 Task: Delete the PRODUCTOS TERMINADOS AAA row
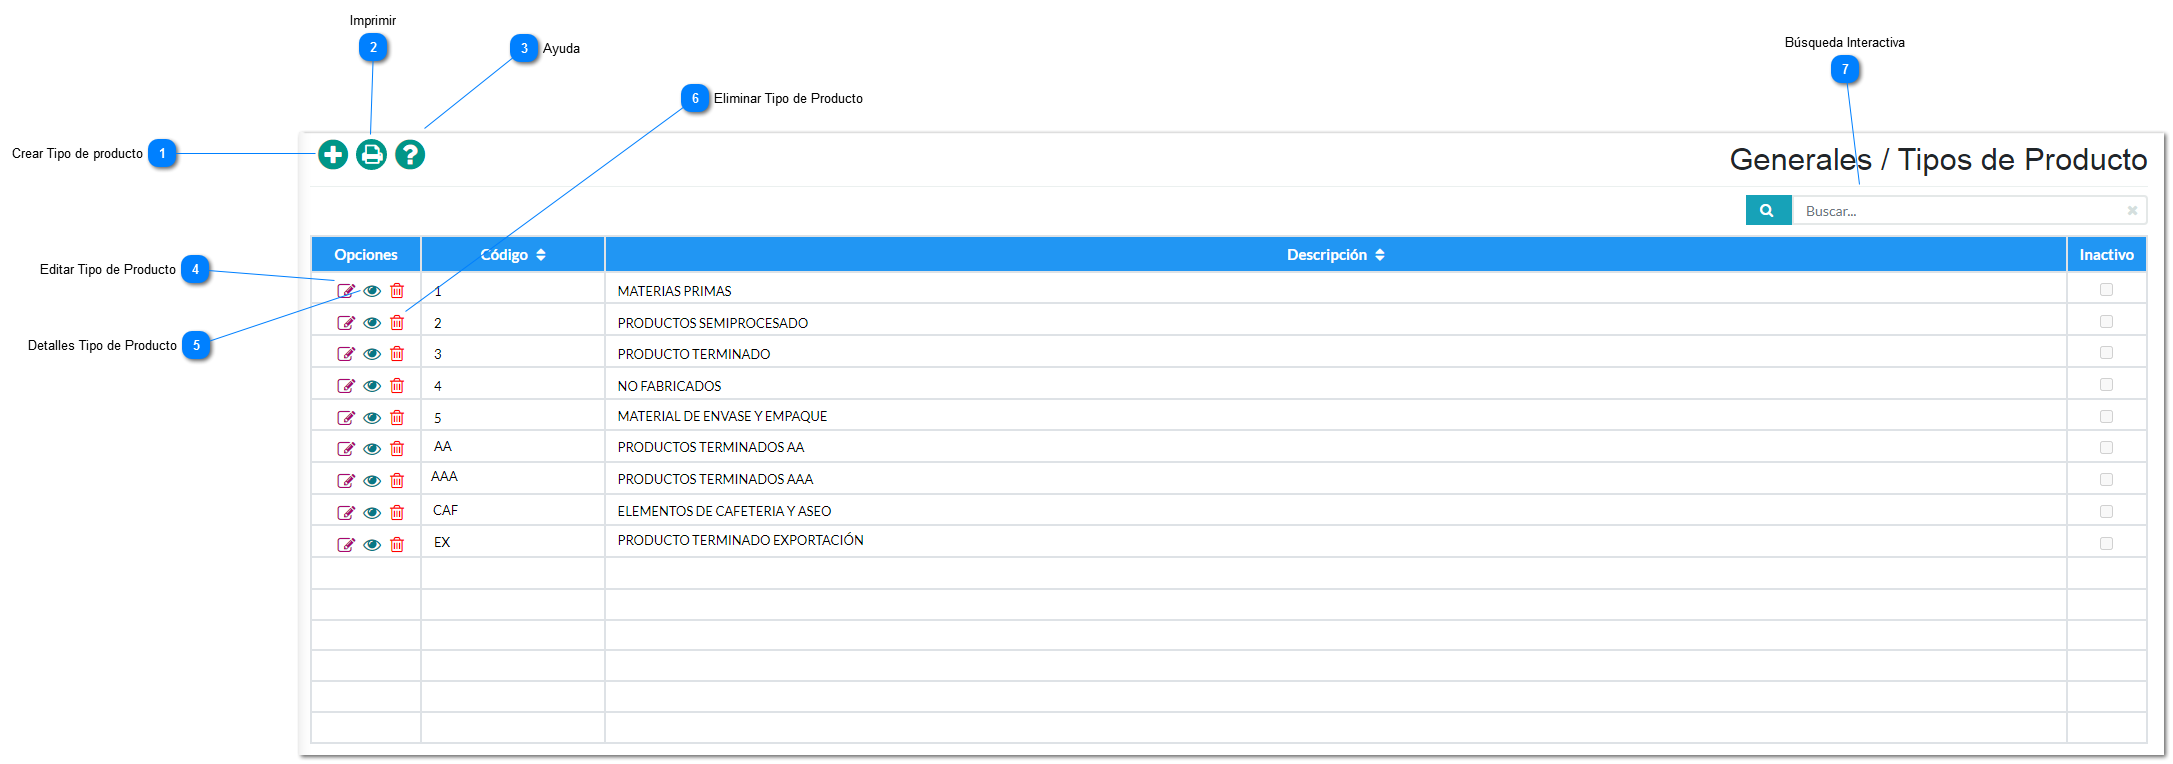point(397,481)
